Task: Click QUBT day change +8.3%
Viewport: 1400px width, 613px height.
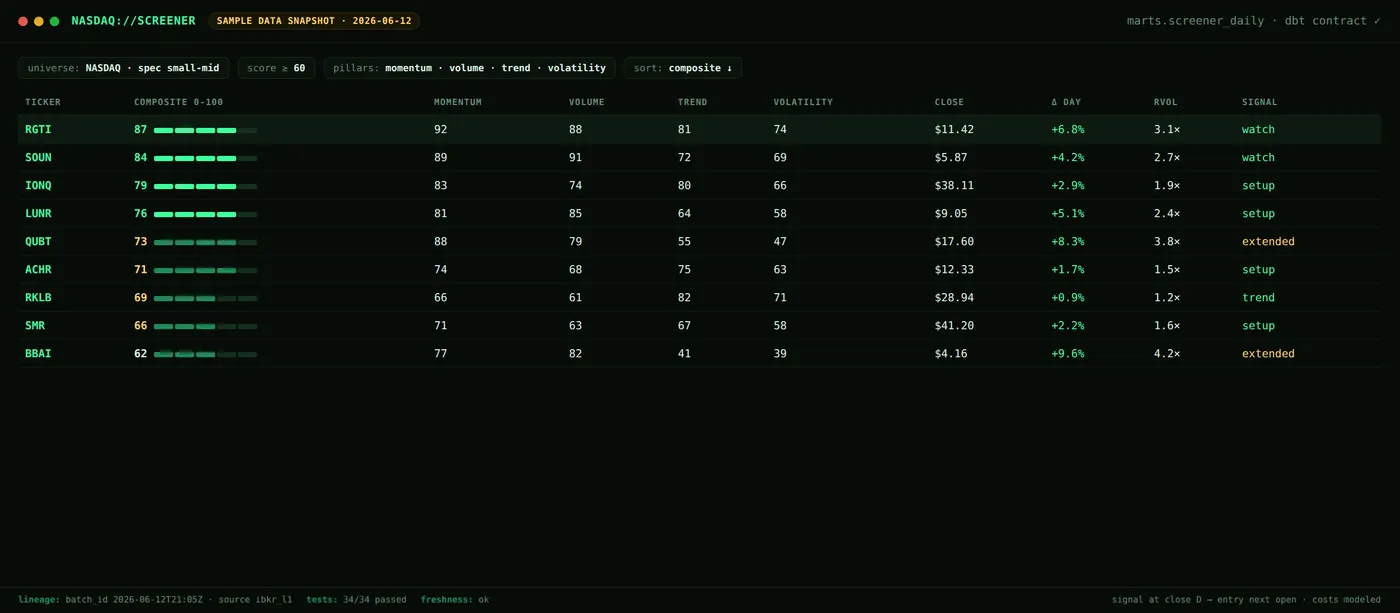Action: [x=1068, y=241]
